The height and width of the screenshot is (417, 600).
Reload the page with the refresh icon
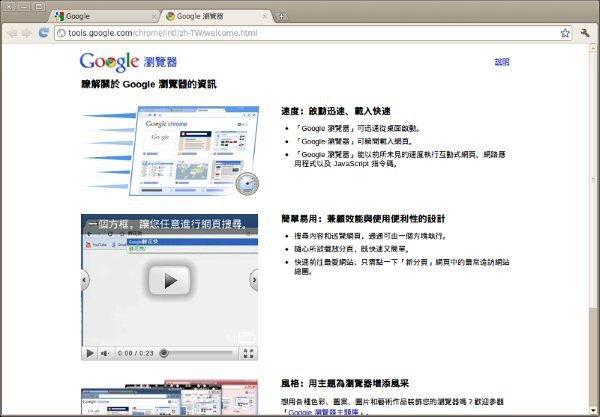tap(44, 33)
